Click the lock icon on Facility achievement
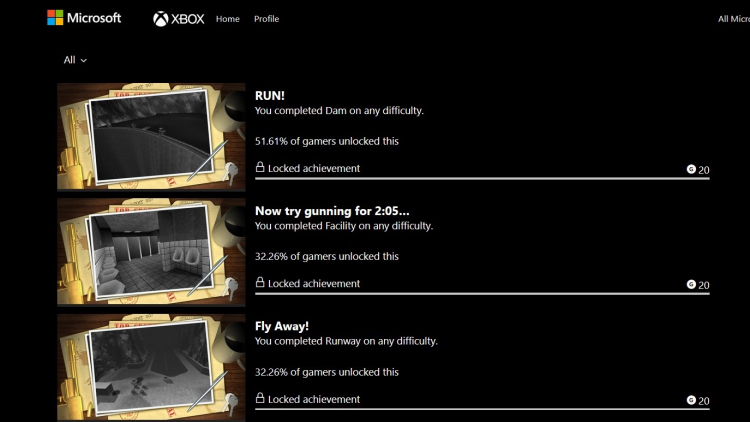 [260, 283]
